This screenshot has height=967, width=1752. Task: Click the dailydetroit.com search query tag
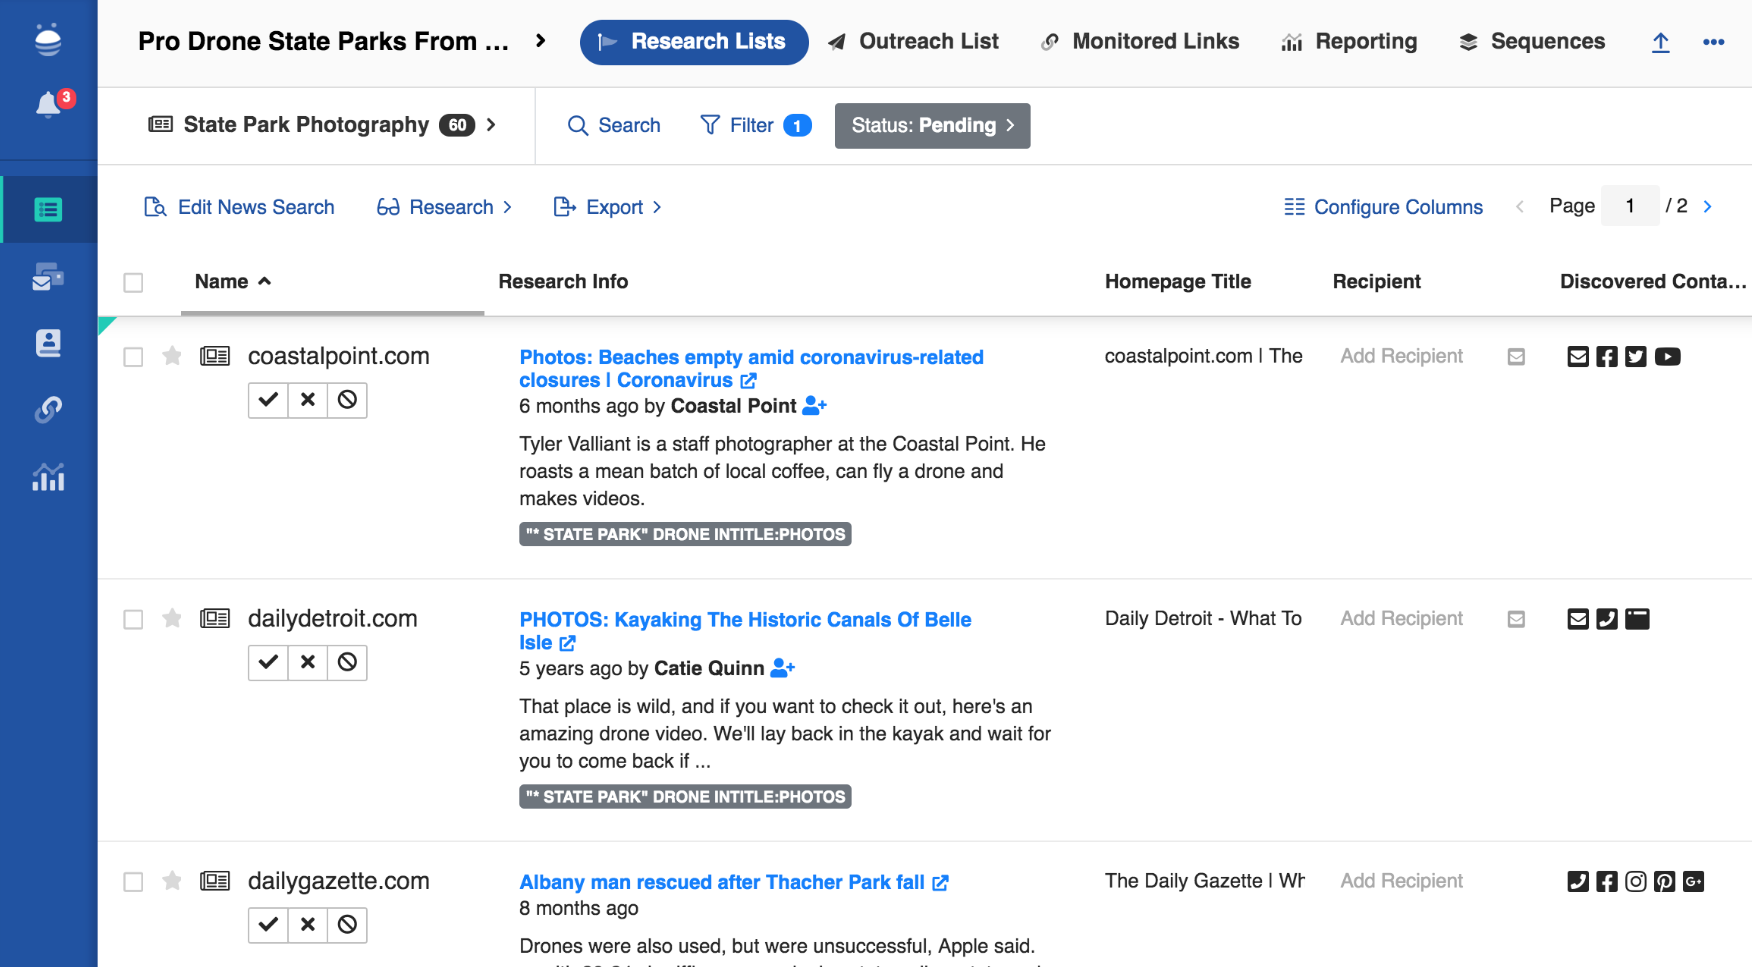point(685,797)
